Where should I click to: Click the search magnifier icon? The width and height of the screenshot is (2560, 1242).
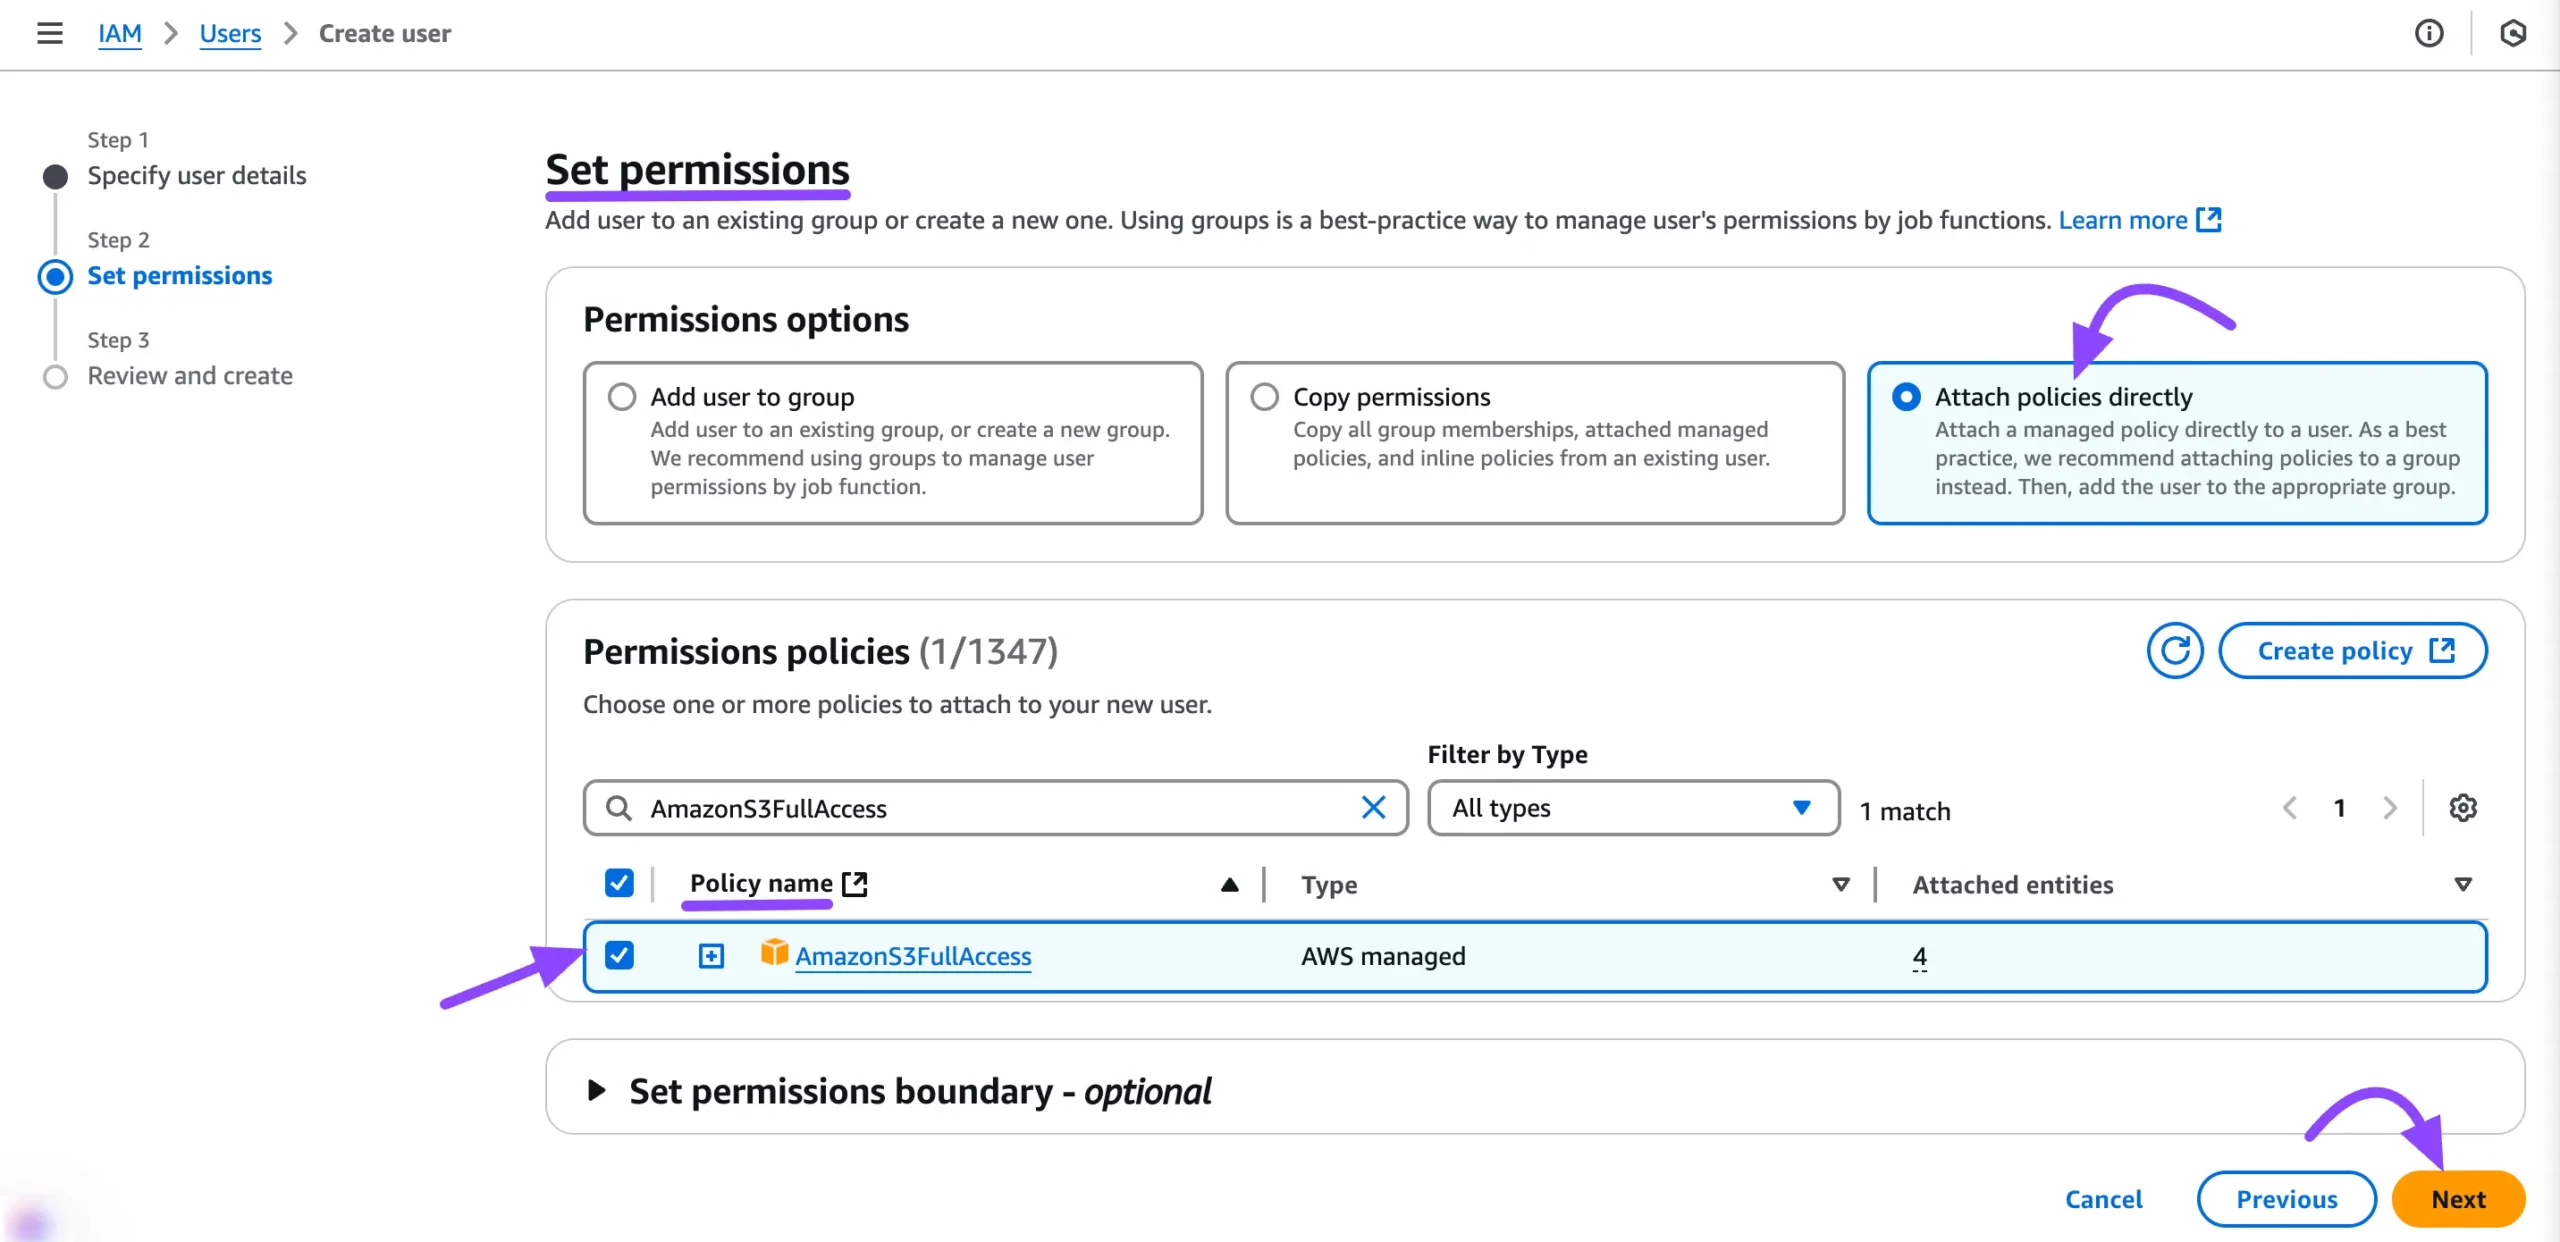(x=619, y=808)
